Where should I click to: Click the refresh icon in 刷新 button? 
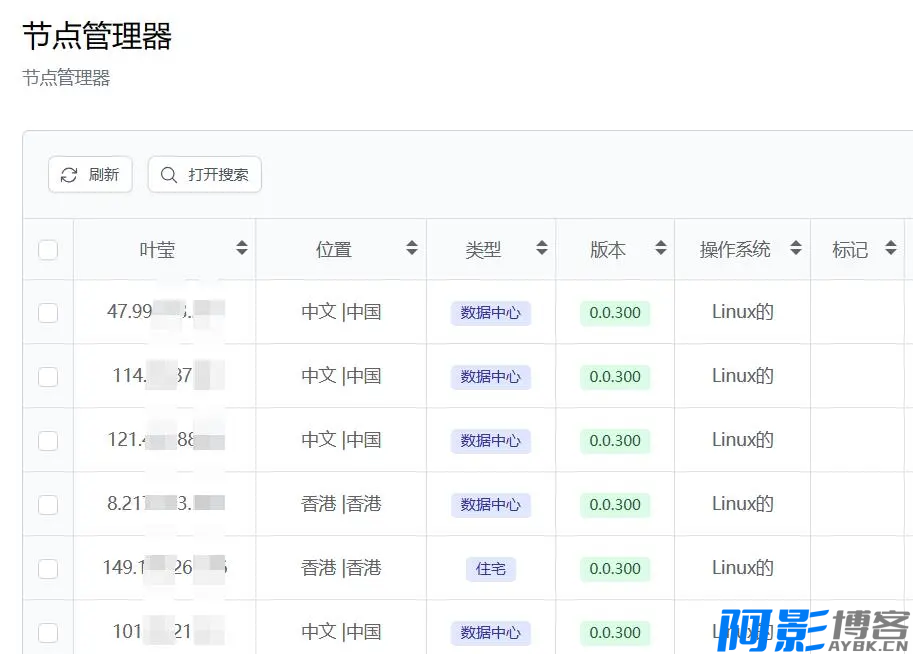(x=69, y=175)
